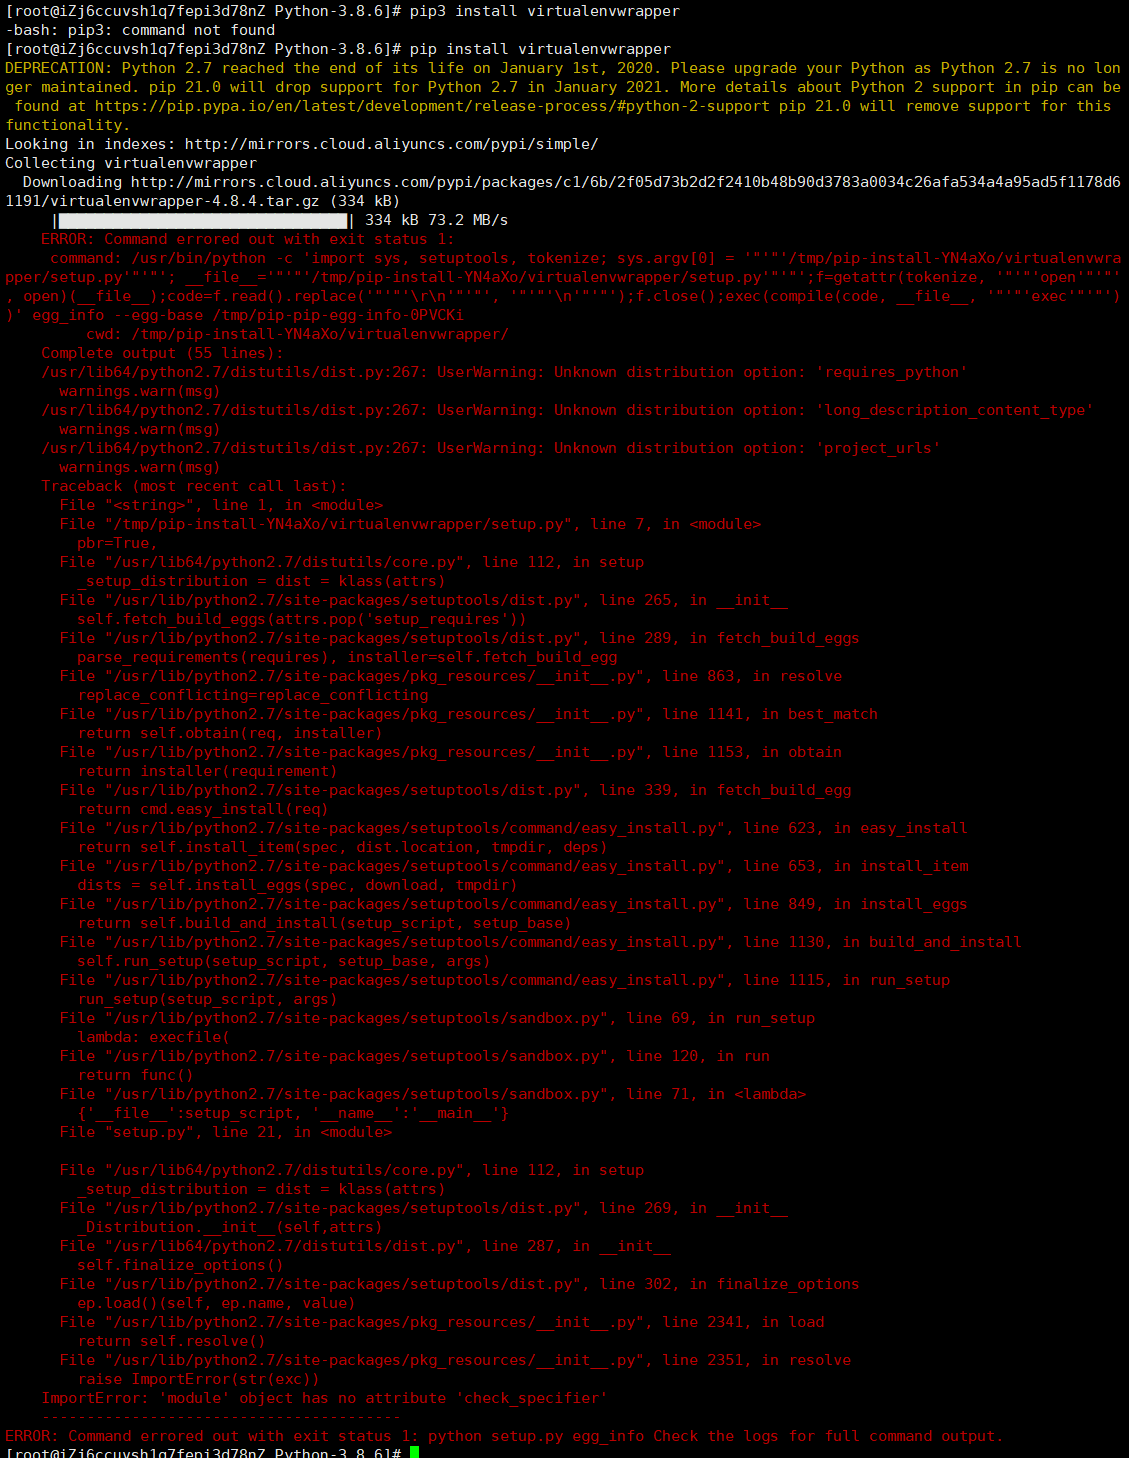This screenshot has height=1458, width=1129.
Task: Click the 'DEPRECATION:' word in the yellow warning
Action: 59,68
